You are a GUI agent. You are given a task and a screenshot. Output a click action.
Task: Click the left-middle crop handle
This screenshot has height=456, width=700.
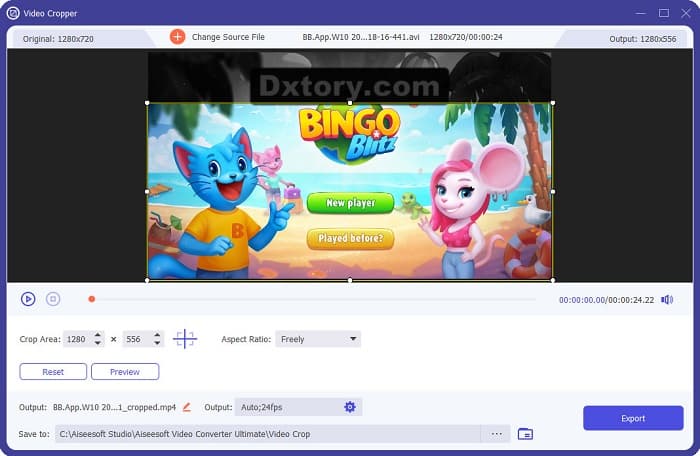147,192
